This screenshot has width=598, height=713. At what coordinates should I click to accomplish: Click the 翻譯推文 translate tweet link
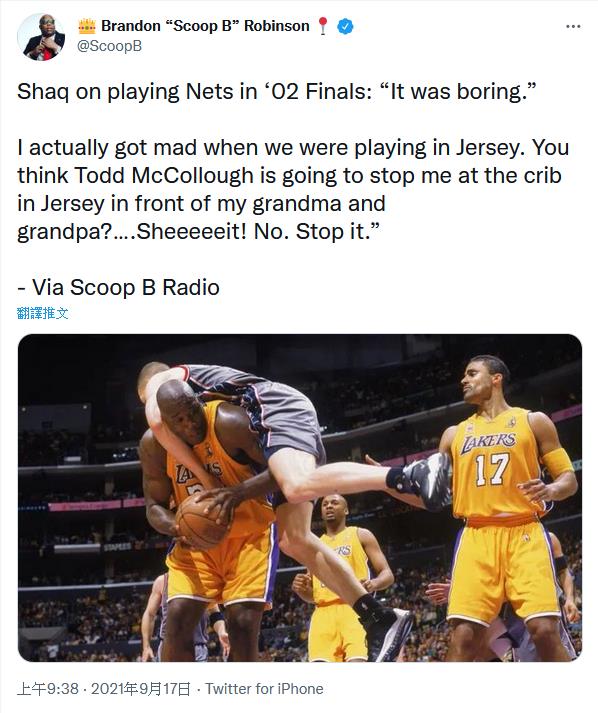(43, 313)
